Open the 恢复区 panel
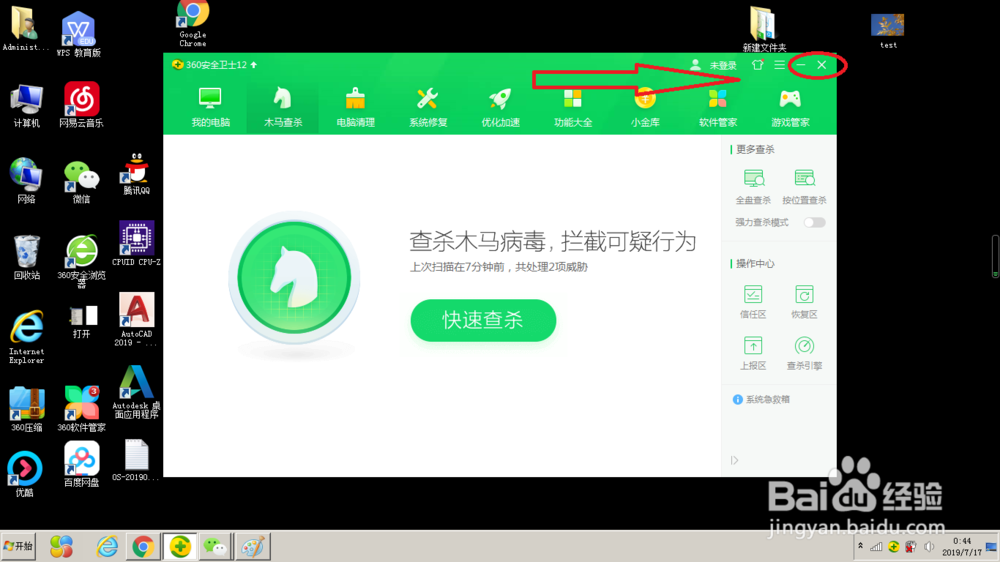1000x562 pixels. pyautogui.click(x=804, y=301)
